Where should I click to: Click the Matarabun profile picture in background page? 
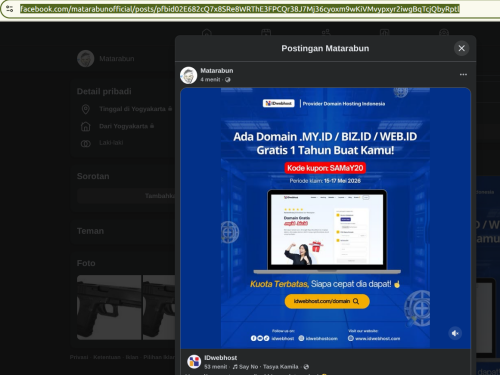[86, 59]
